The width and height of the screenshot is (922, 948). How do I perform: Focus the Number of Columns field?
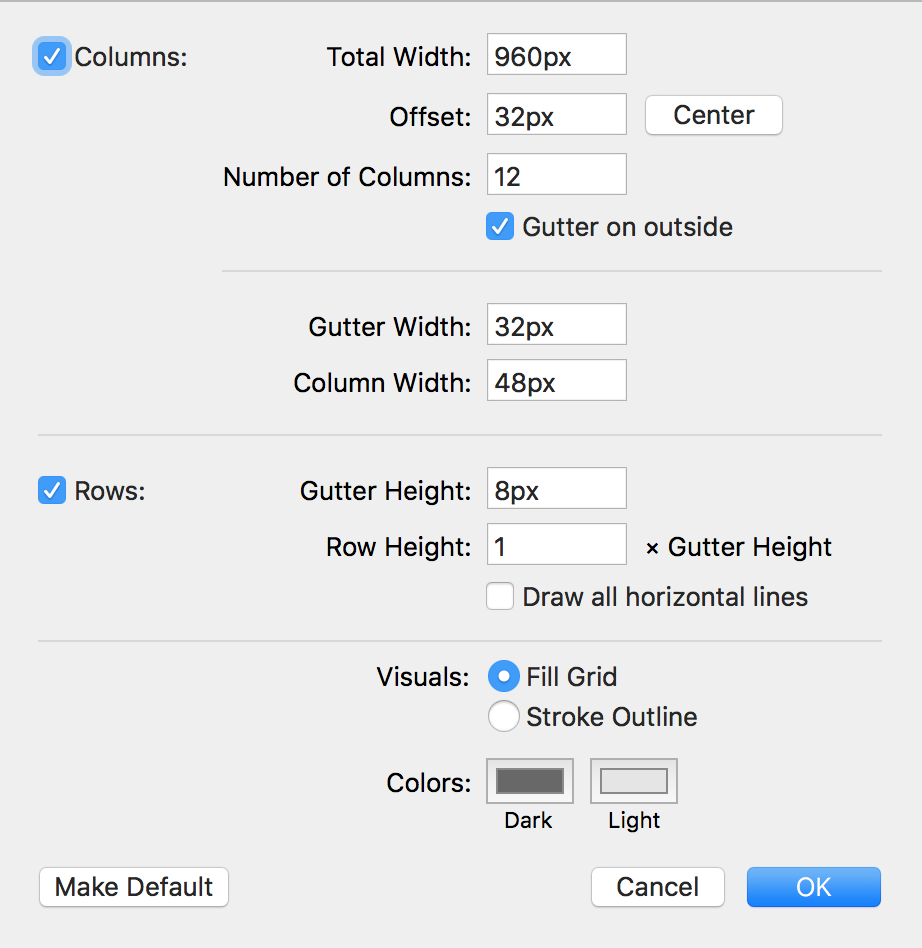[x=556, y=175]
